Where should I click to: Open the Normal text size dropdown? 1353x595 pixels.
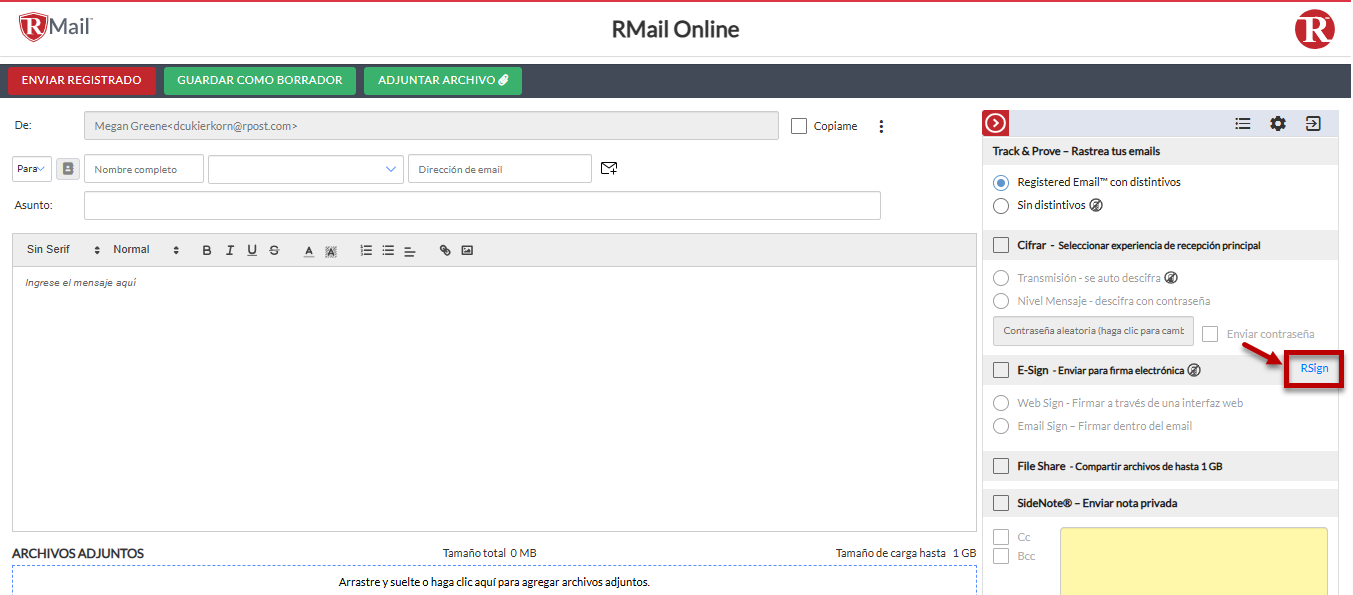[145, 250]
